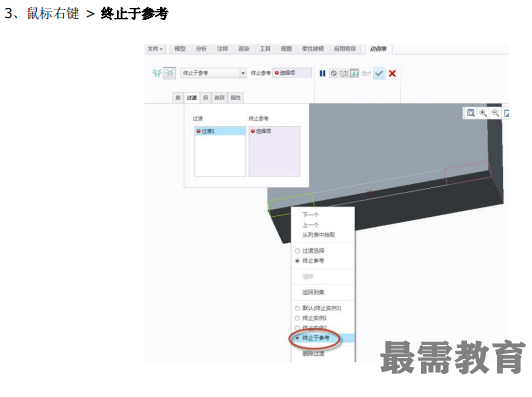532x397 pixels.
Task: Switch to the 柔性建模 ribbon tab
Action: tap(313, 49)
